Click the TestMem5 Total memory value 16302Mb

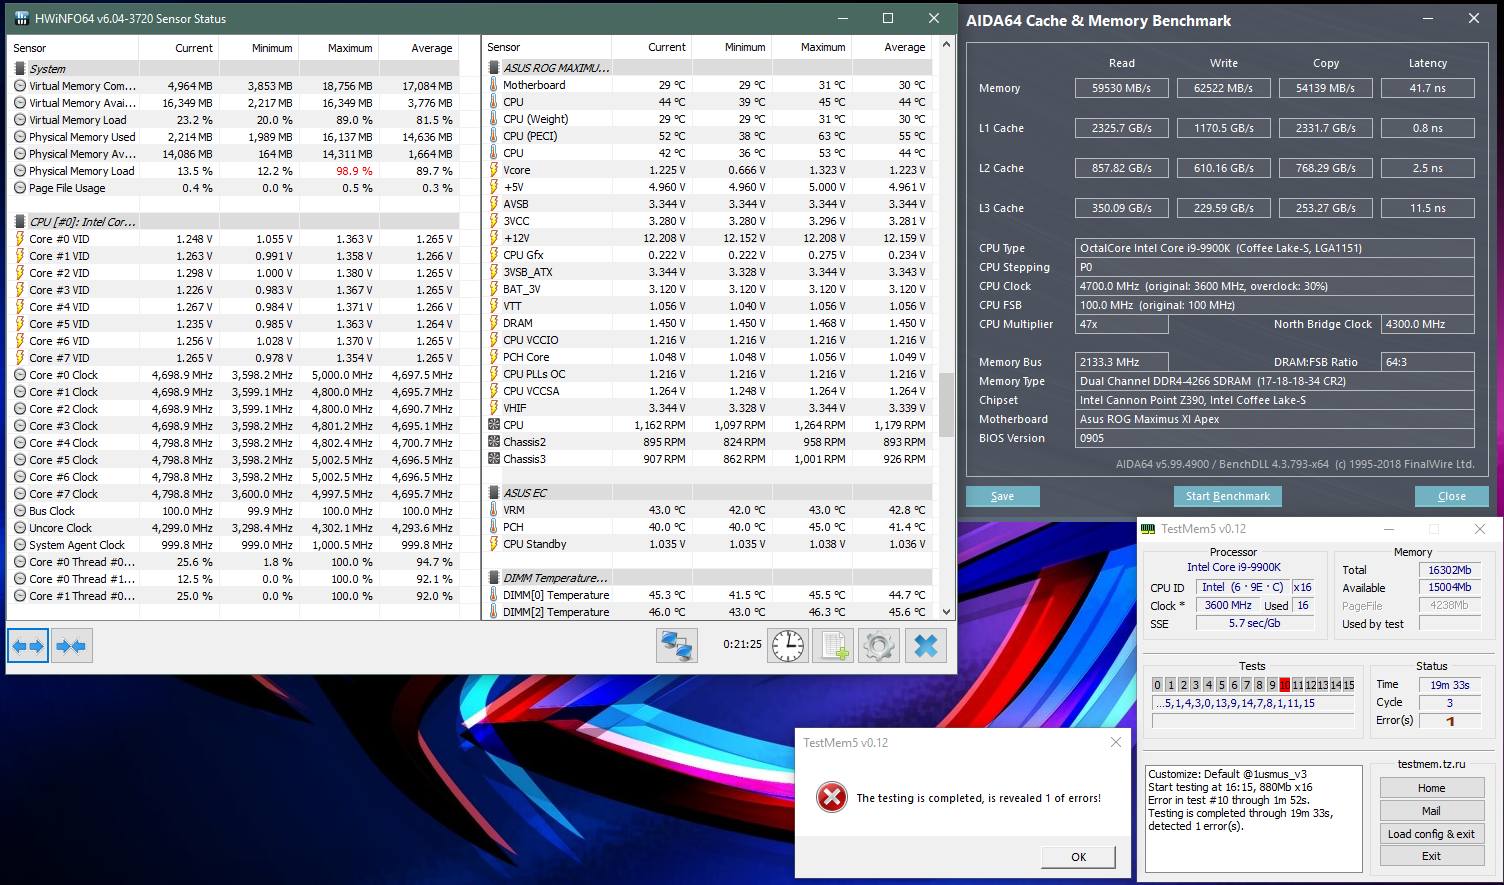[1449, 570]
